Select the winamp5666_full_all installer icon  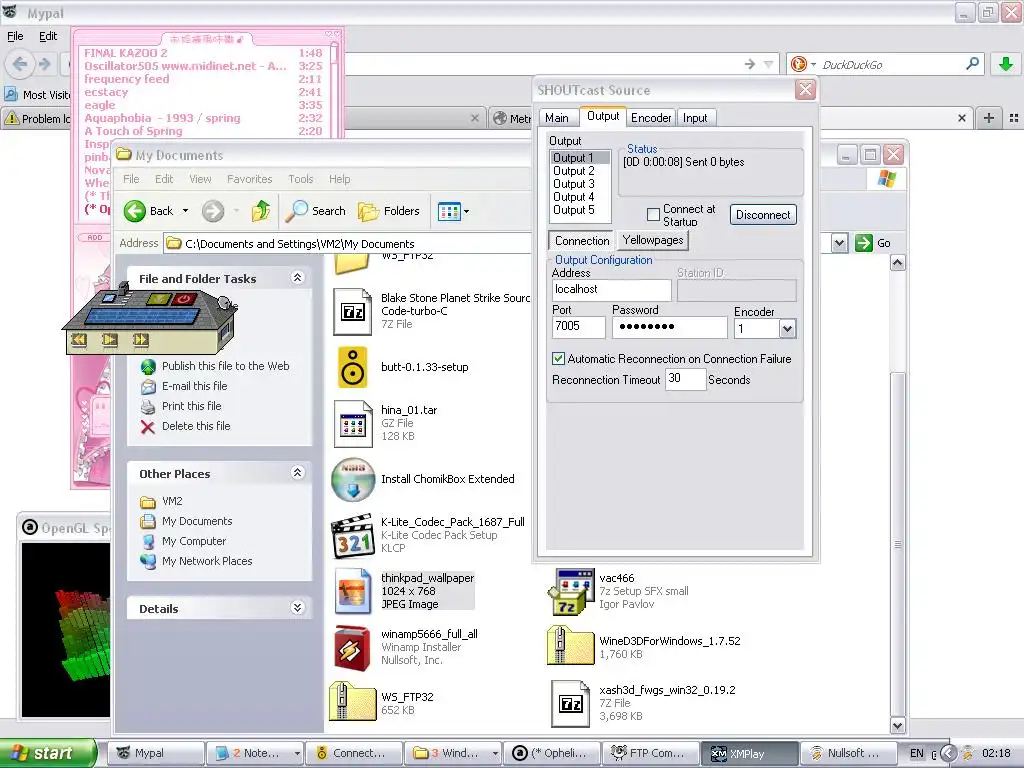(x=353, y=648)
